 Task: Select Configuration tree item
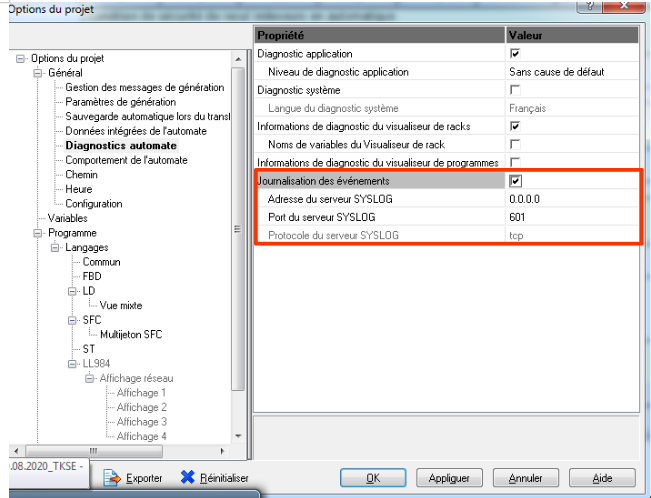[94, 204]
